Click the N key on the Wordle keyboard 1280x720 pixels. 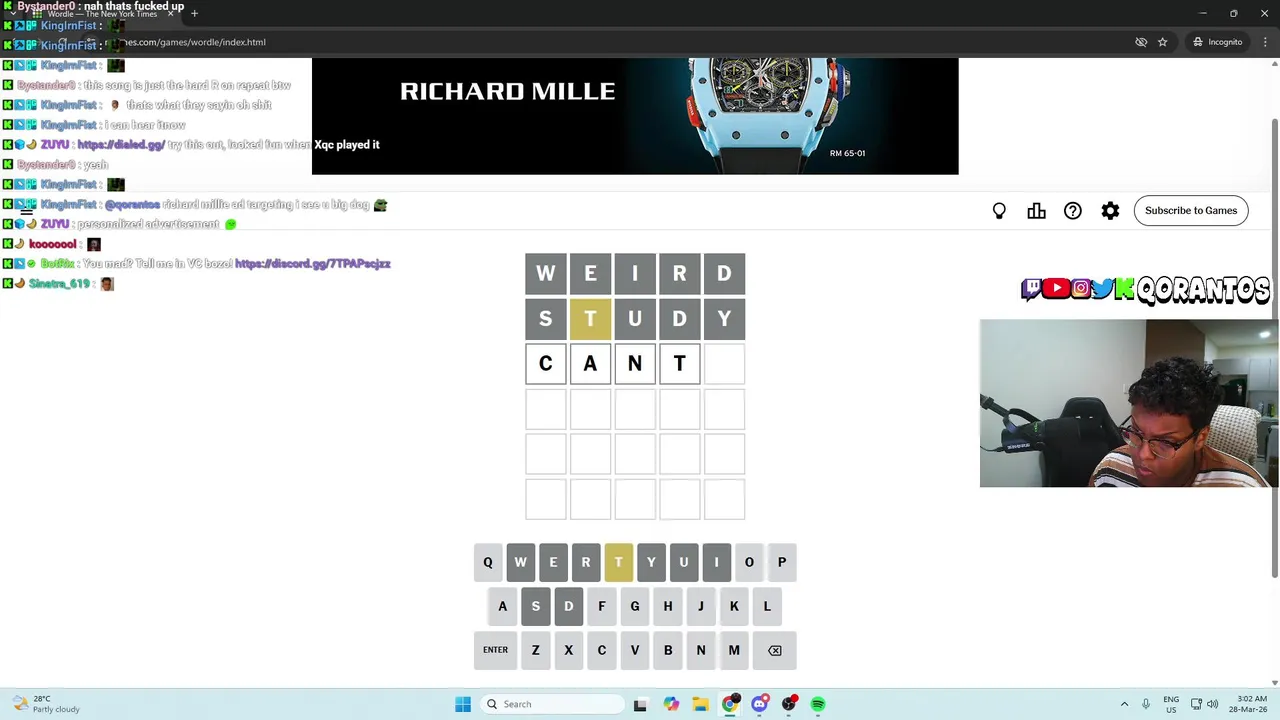[701, 650]
